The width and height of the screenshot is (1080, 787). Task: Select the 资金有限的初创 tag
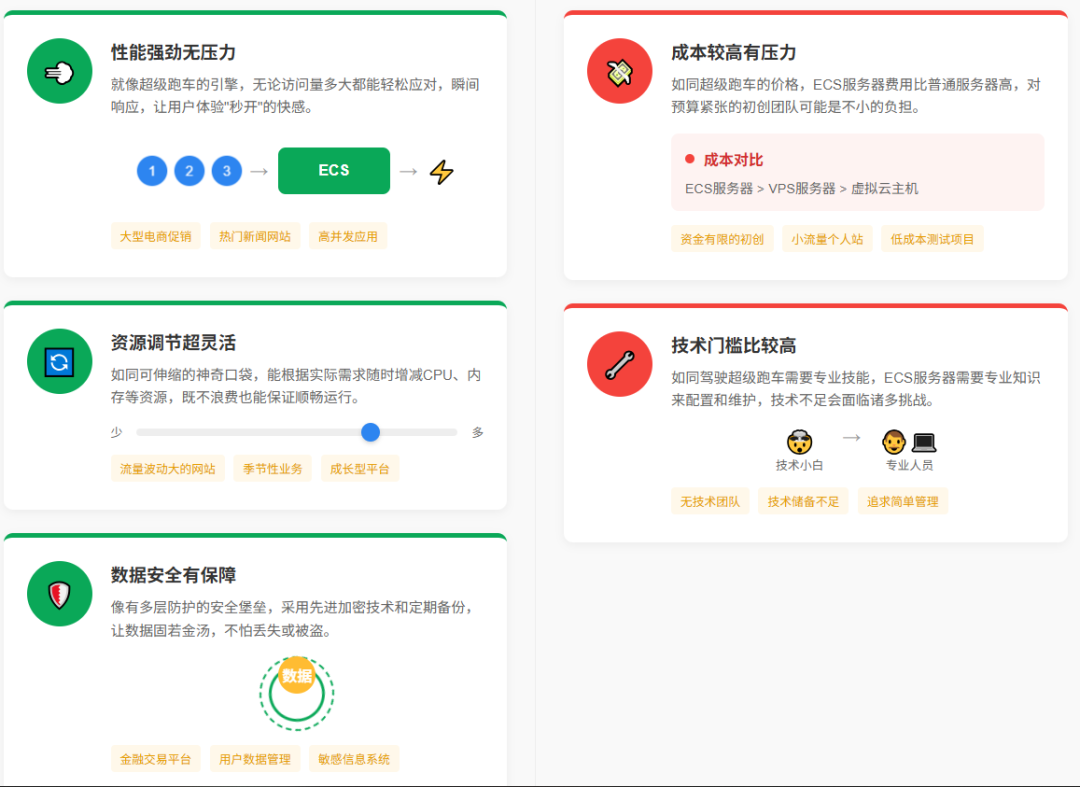(722, 239)
